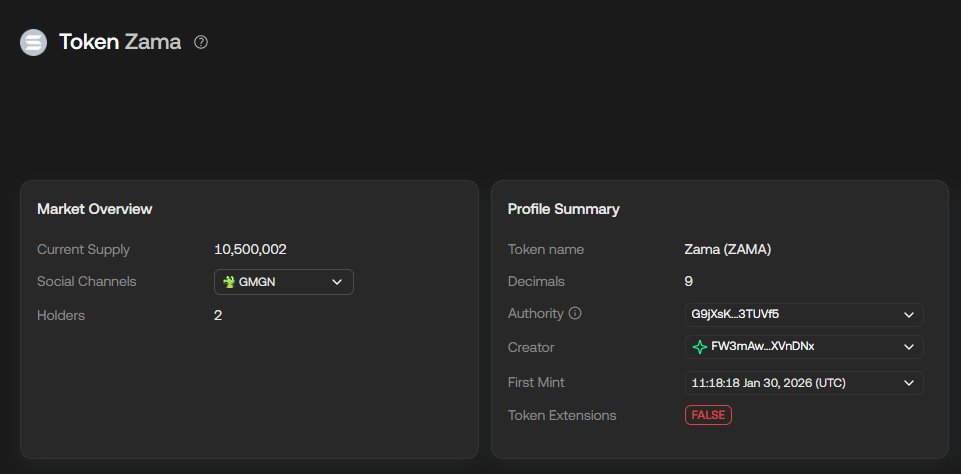Select the FW3mAw...XVnDNx creator address
This screenshot has width=961, height=474.
click(x=755, y=347)
